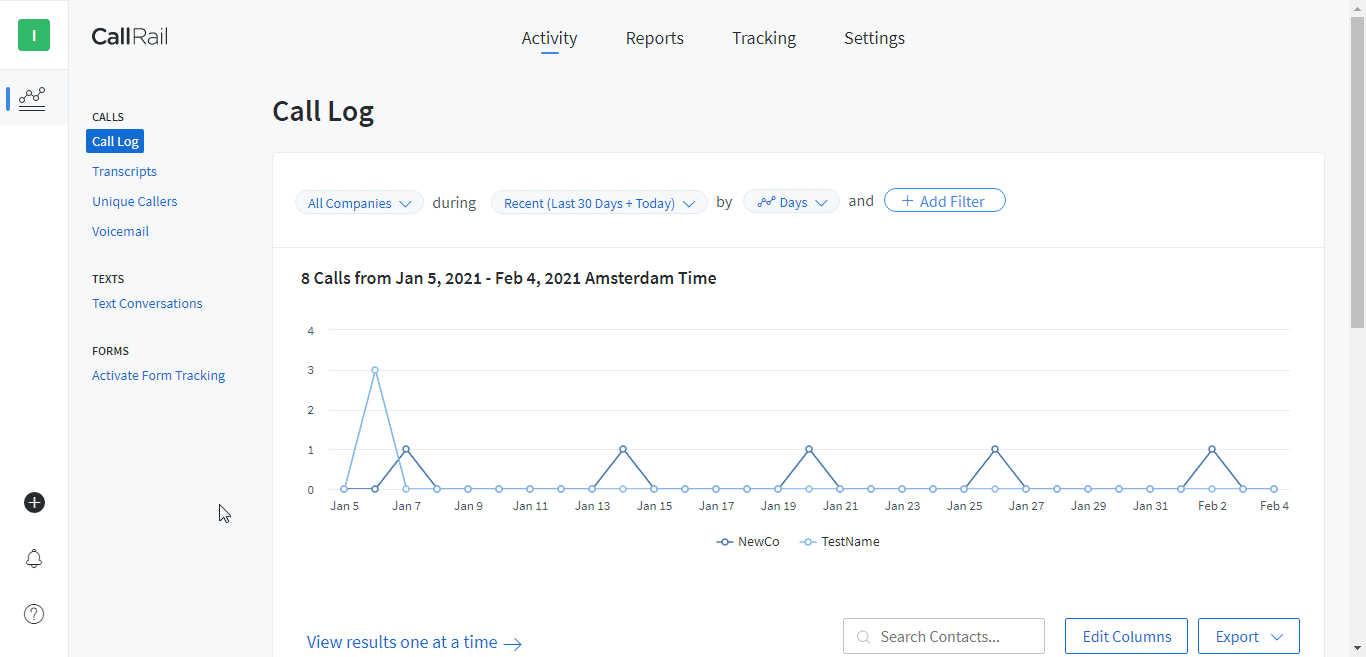
Task: Click the '8 Calls from Jan 5, 2021' heading
Action: point(509,278)
